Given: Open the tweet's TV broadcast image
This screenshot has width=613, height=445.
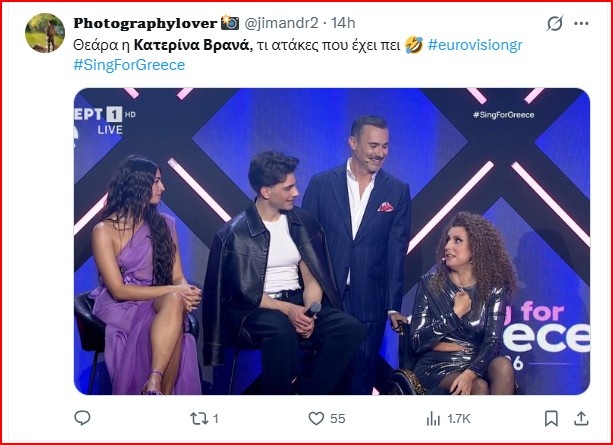Looking at the screenshot, I should coord(331,240).
